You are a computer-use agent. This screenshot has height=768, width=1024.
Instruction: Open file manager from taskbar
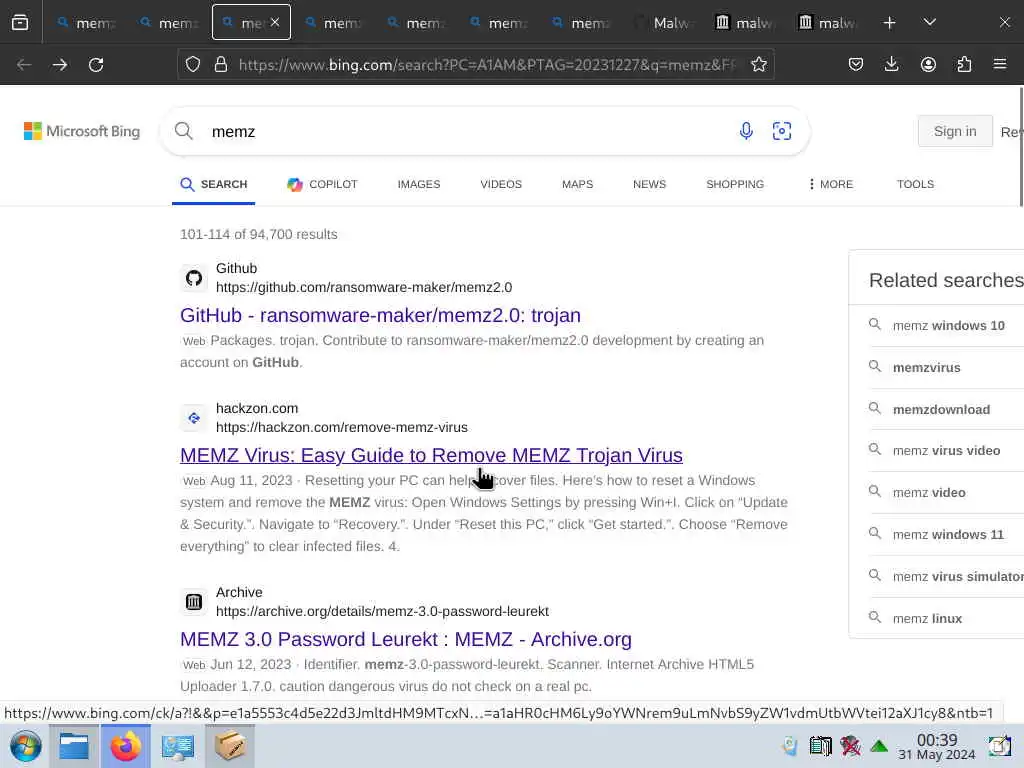(x=74, y=746)
